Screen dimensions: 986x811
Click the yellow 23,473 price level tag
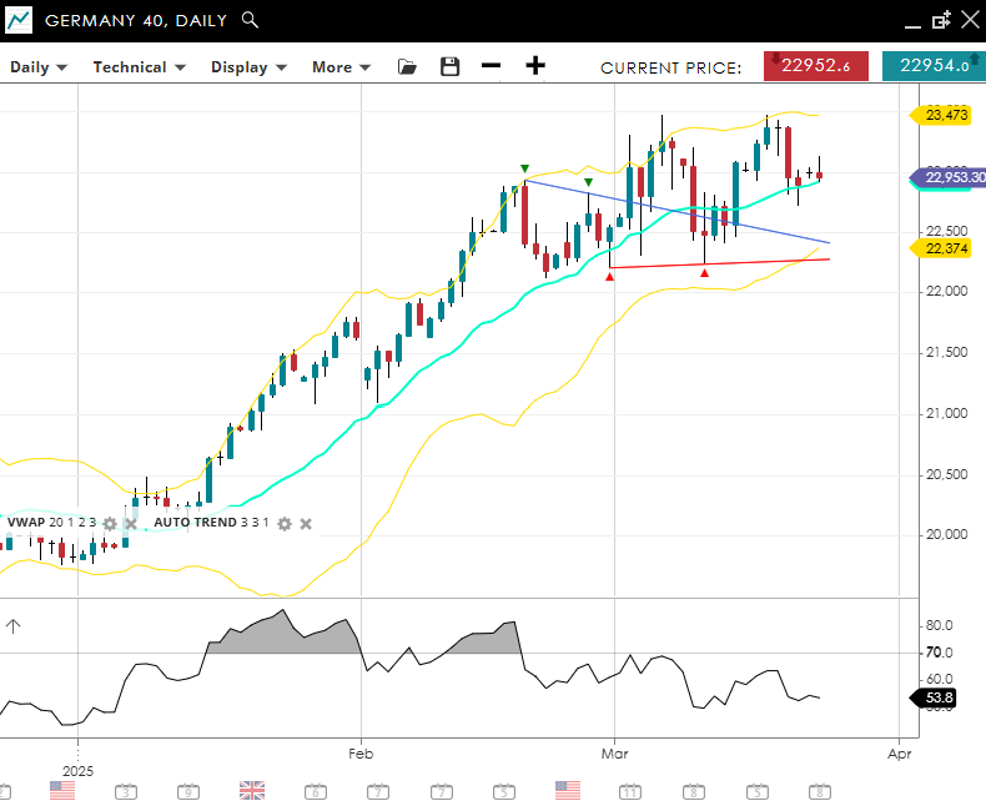(x=945, y=115)
